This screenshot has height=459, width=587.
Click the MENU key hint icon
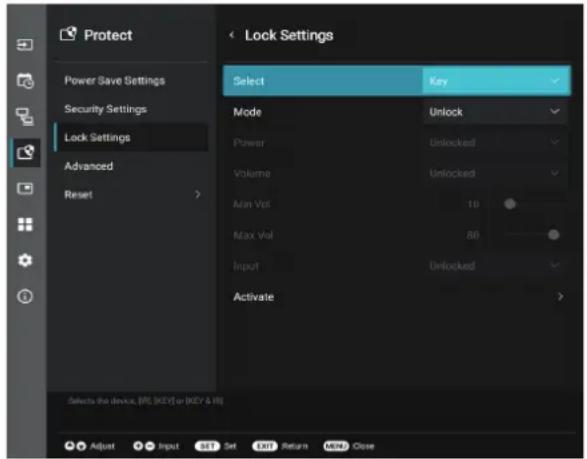coord(336,446)
